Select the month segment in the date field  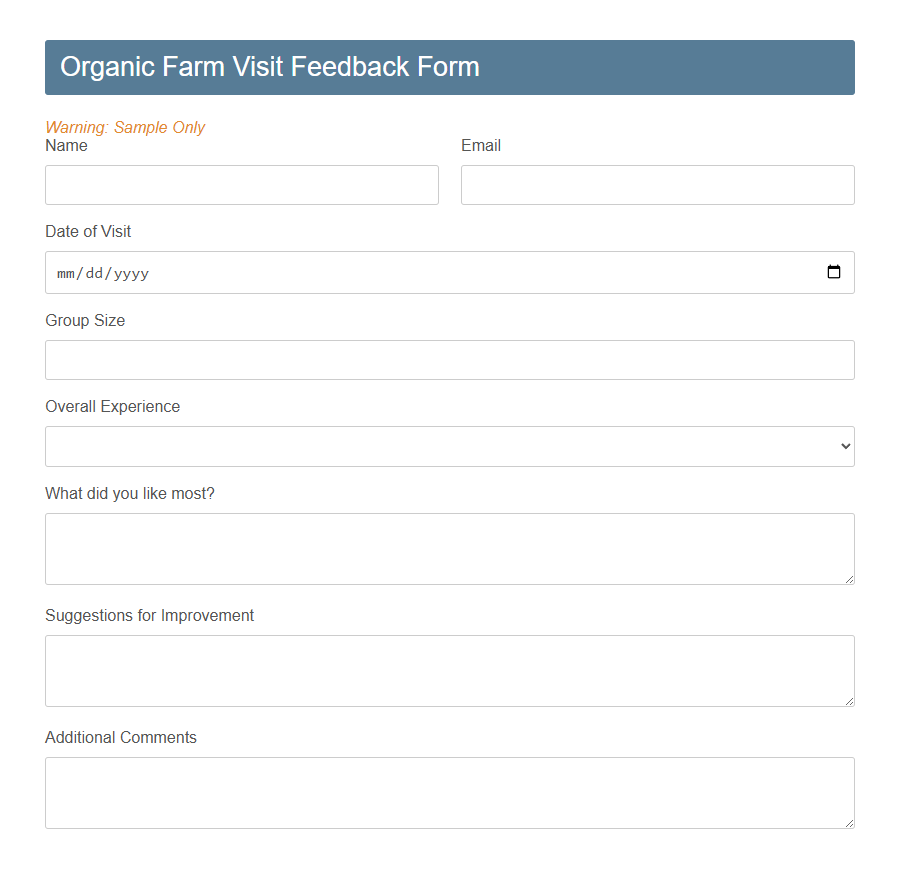point(66,272)
